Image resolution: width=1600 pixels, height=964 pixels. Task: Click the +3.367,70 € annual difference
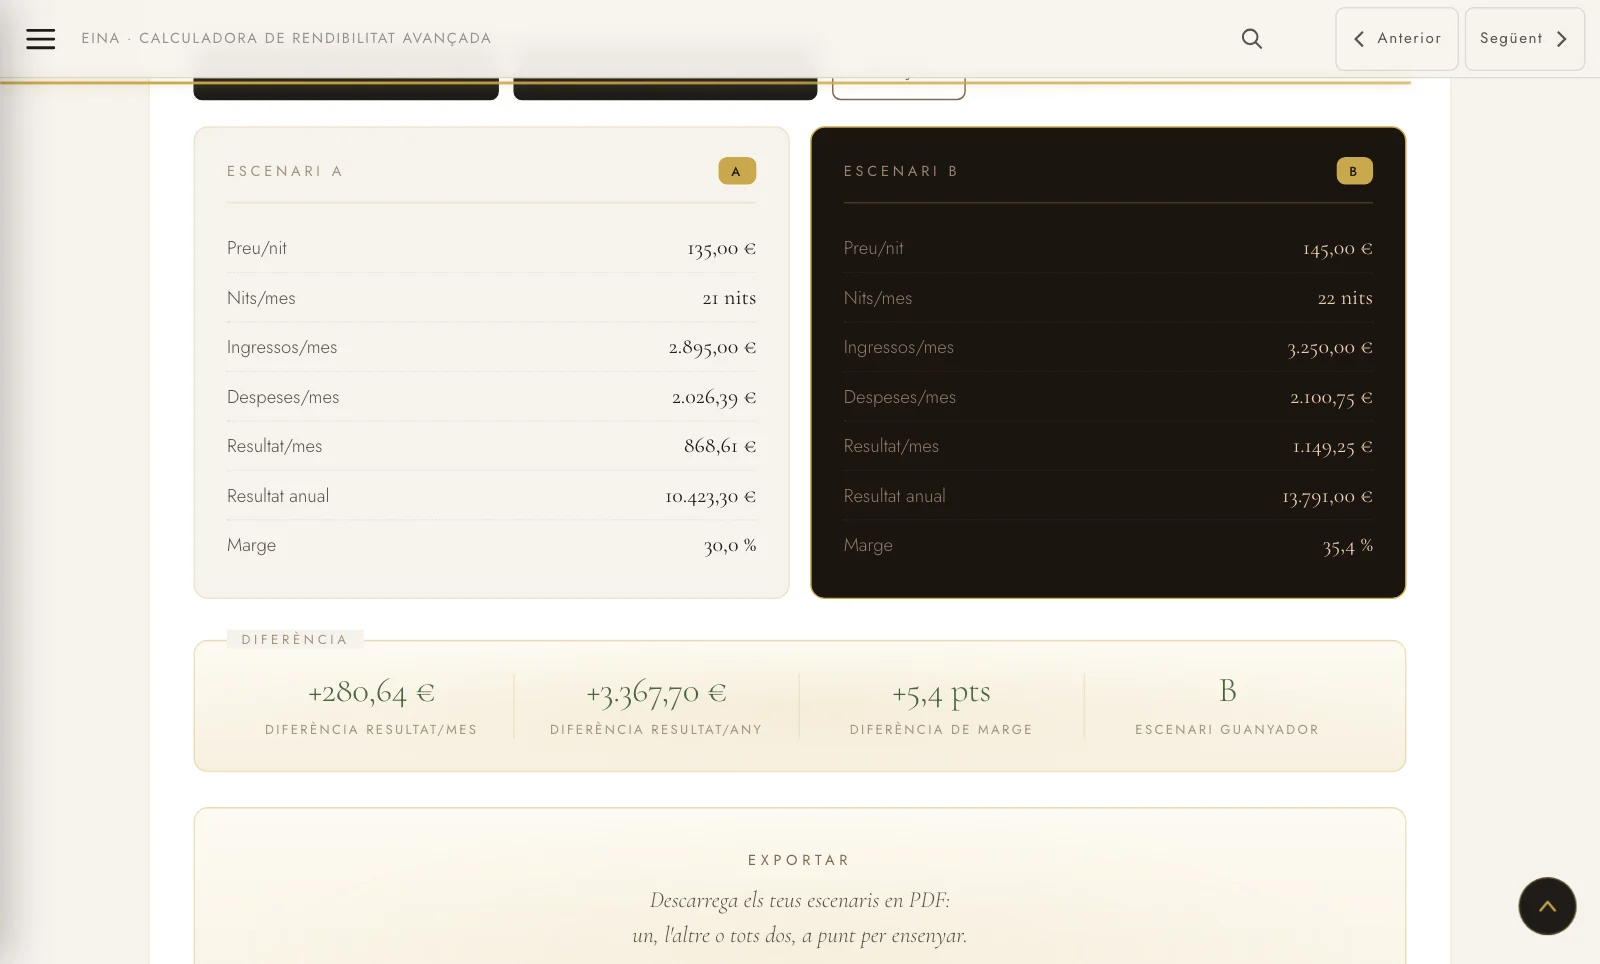656,692
